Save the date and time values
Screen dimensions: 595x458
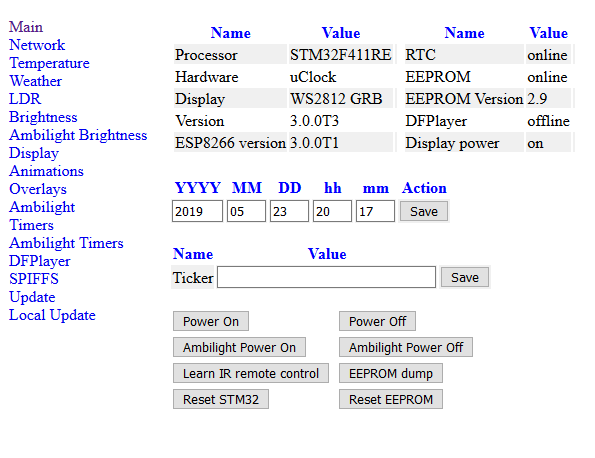[x=424, y=211]
